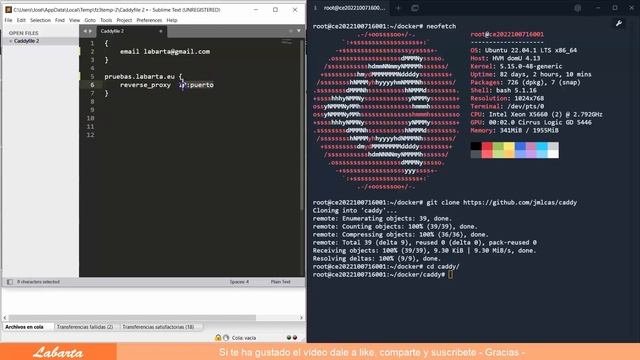Click the red activity indicator light
The width and height of the screenshot is (640, 360).
point(295,338)
